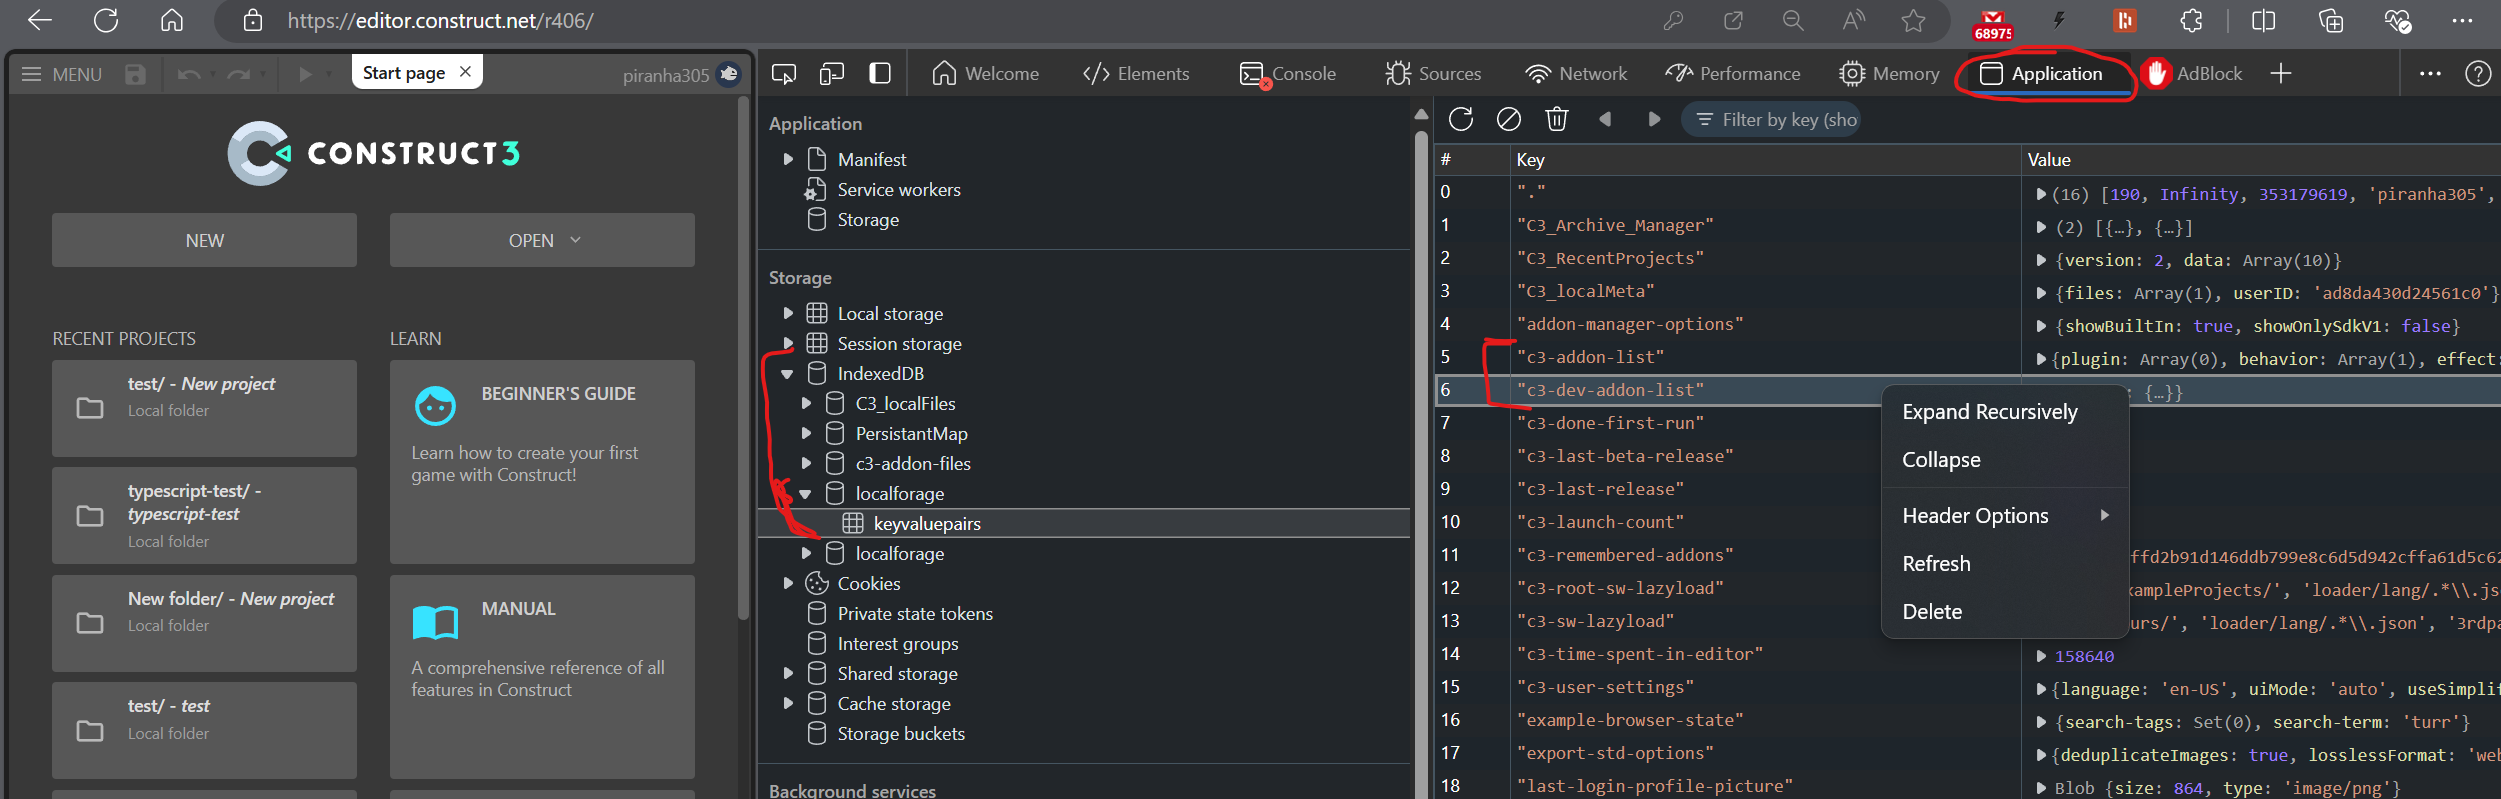Open recent project typescript-test

tap(204, 515)
